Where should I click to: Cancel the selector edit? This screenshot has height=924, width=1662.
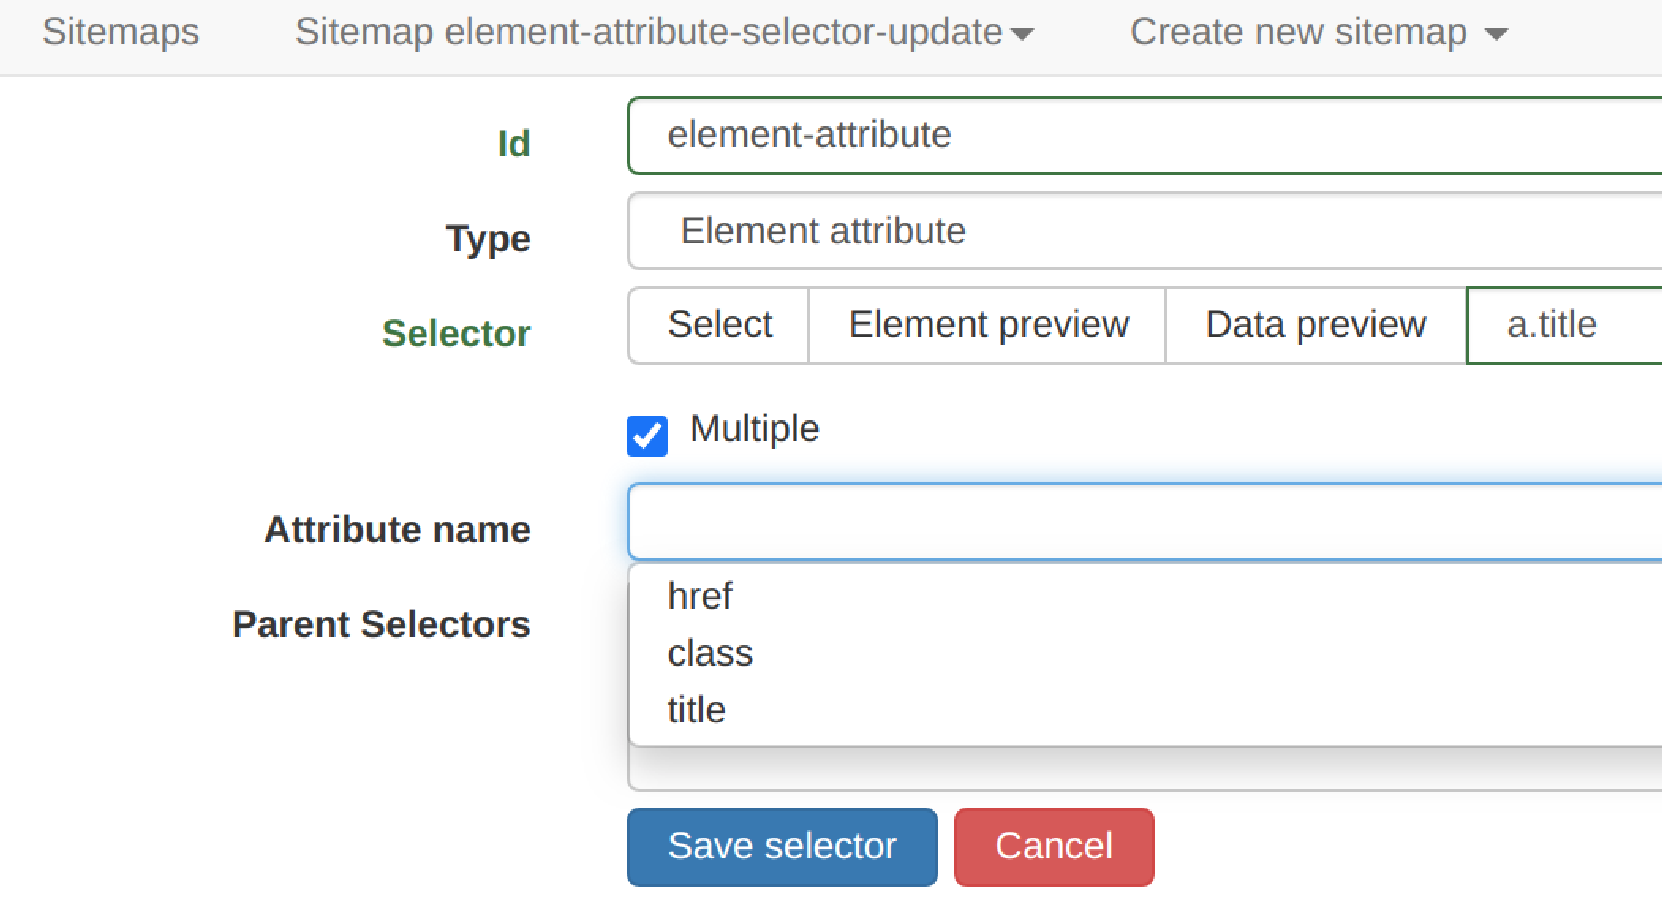[1053, 846]
